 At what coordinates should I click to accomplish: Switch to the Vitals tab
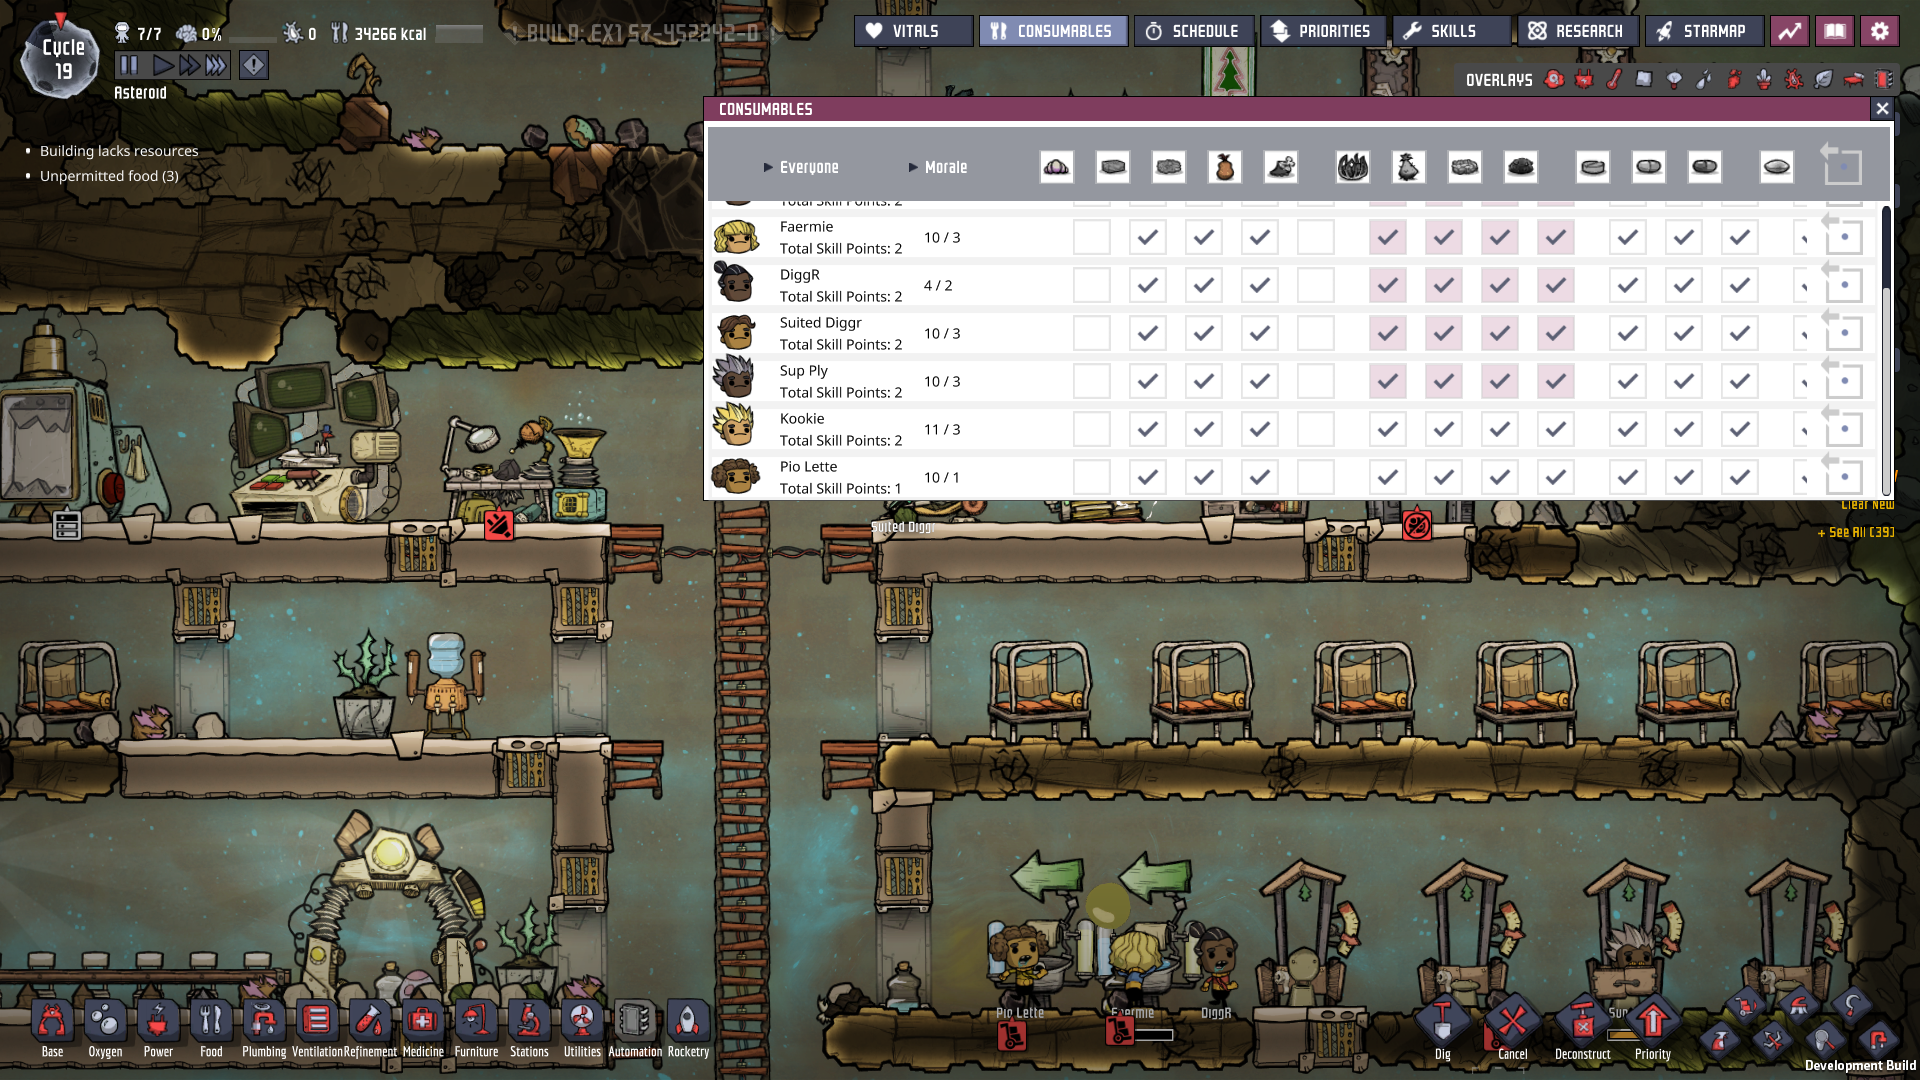[x=913, y=31]
